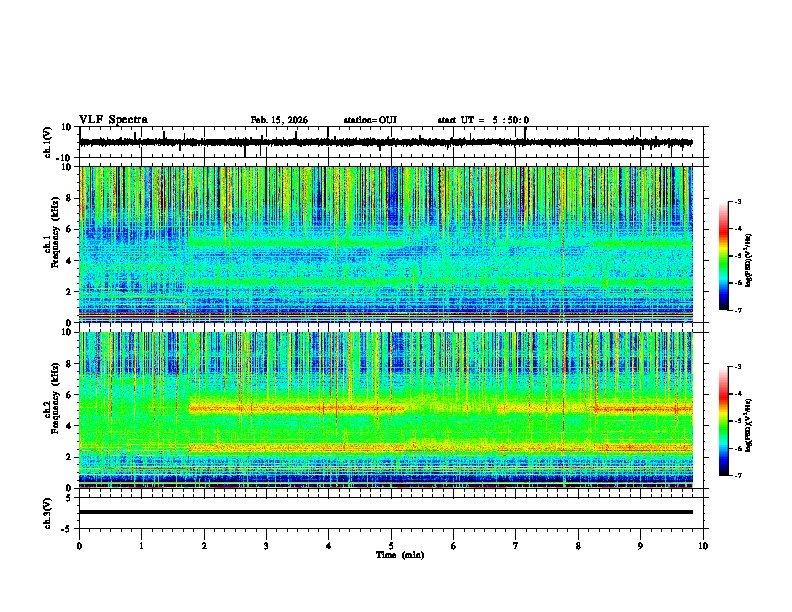Click the "4" kHz tick on ch.1 frequency axis
The width and height of the screenshot is (792, 612).
[70, 261]
